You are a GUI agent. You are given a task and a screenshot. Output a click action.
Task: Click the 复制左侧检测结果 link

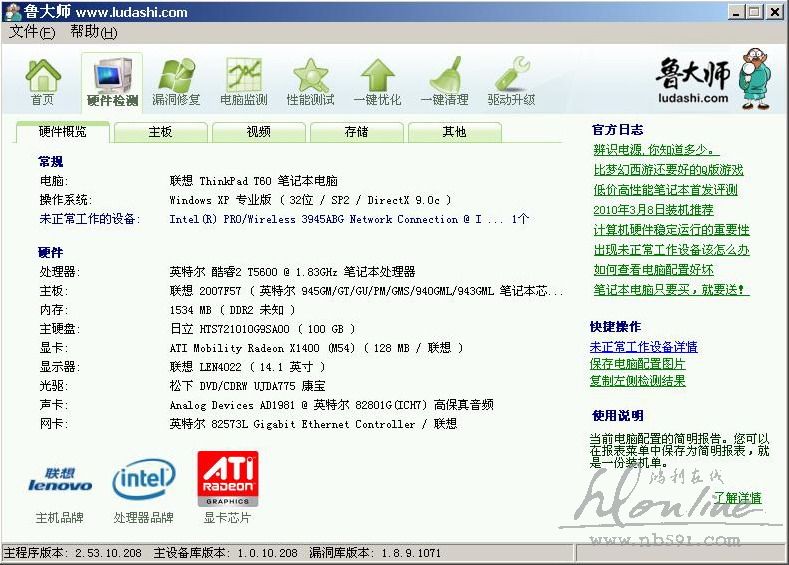(638, 381)
